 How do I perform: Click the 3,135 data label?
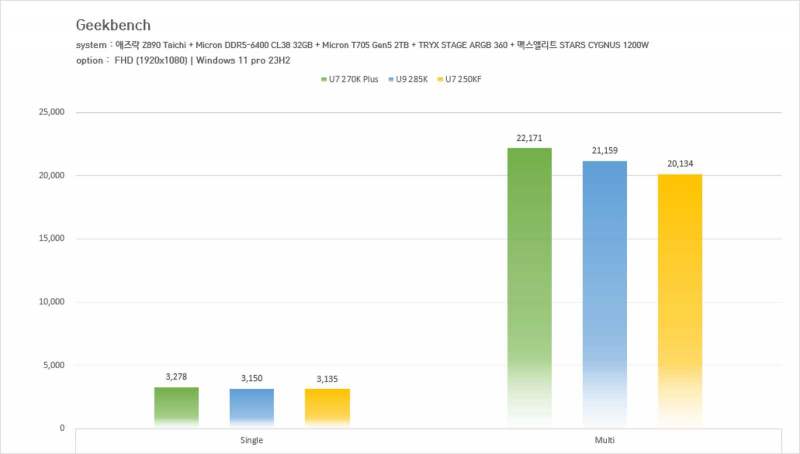(327, 379)
